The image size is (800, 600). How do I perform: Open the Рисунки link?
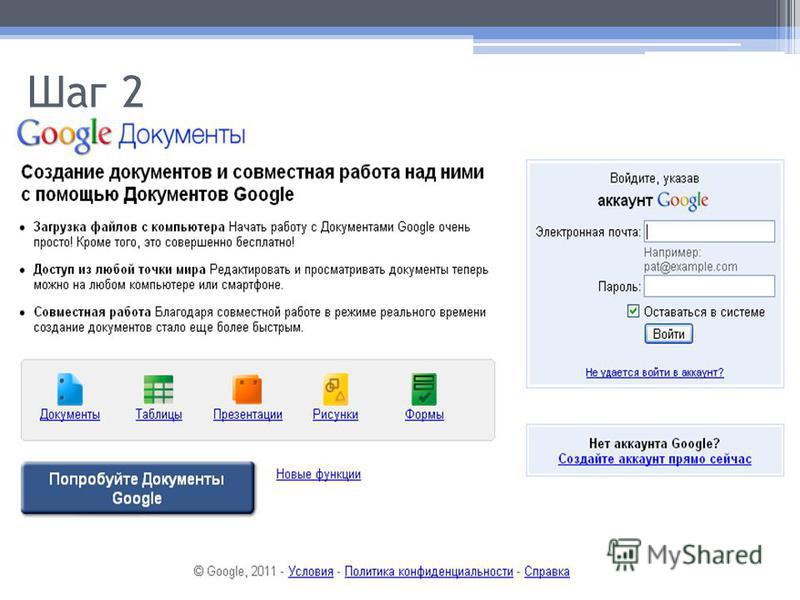click(x=335, y=414)
